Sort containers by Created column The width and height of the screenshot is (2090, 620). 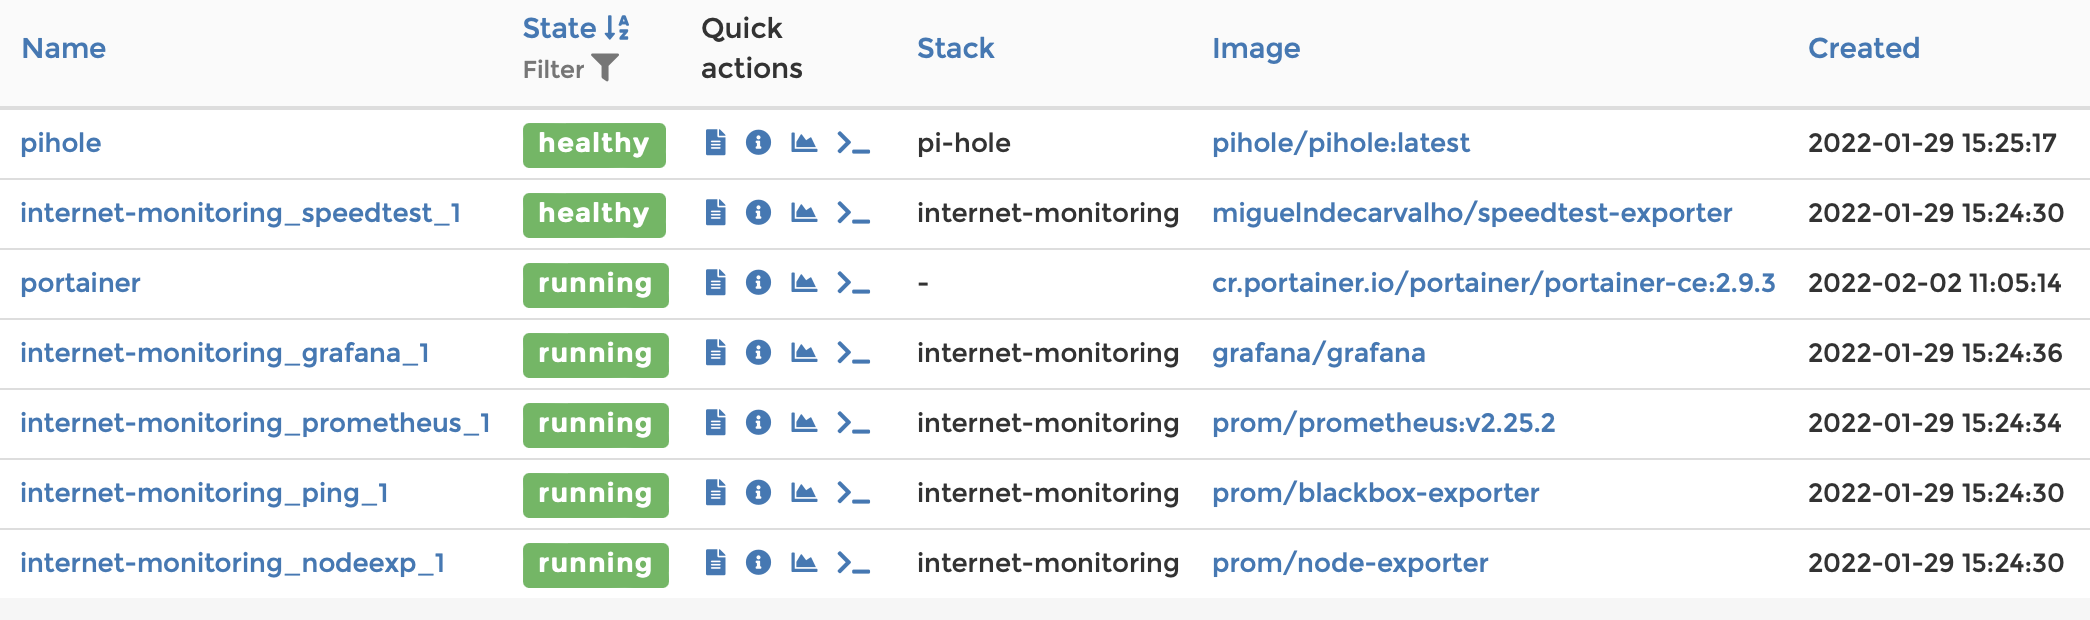(x=1863, y=47)
